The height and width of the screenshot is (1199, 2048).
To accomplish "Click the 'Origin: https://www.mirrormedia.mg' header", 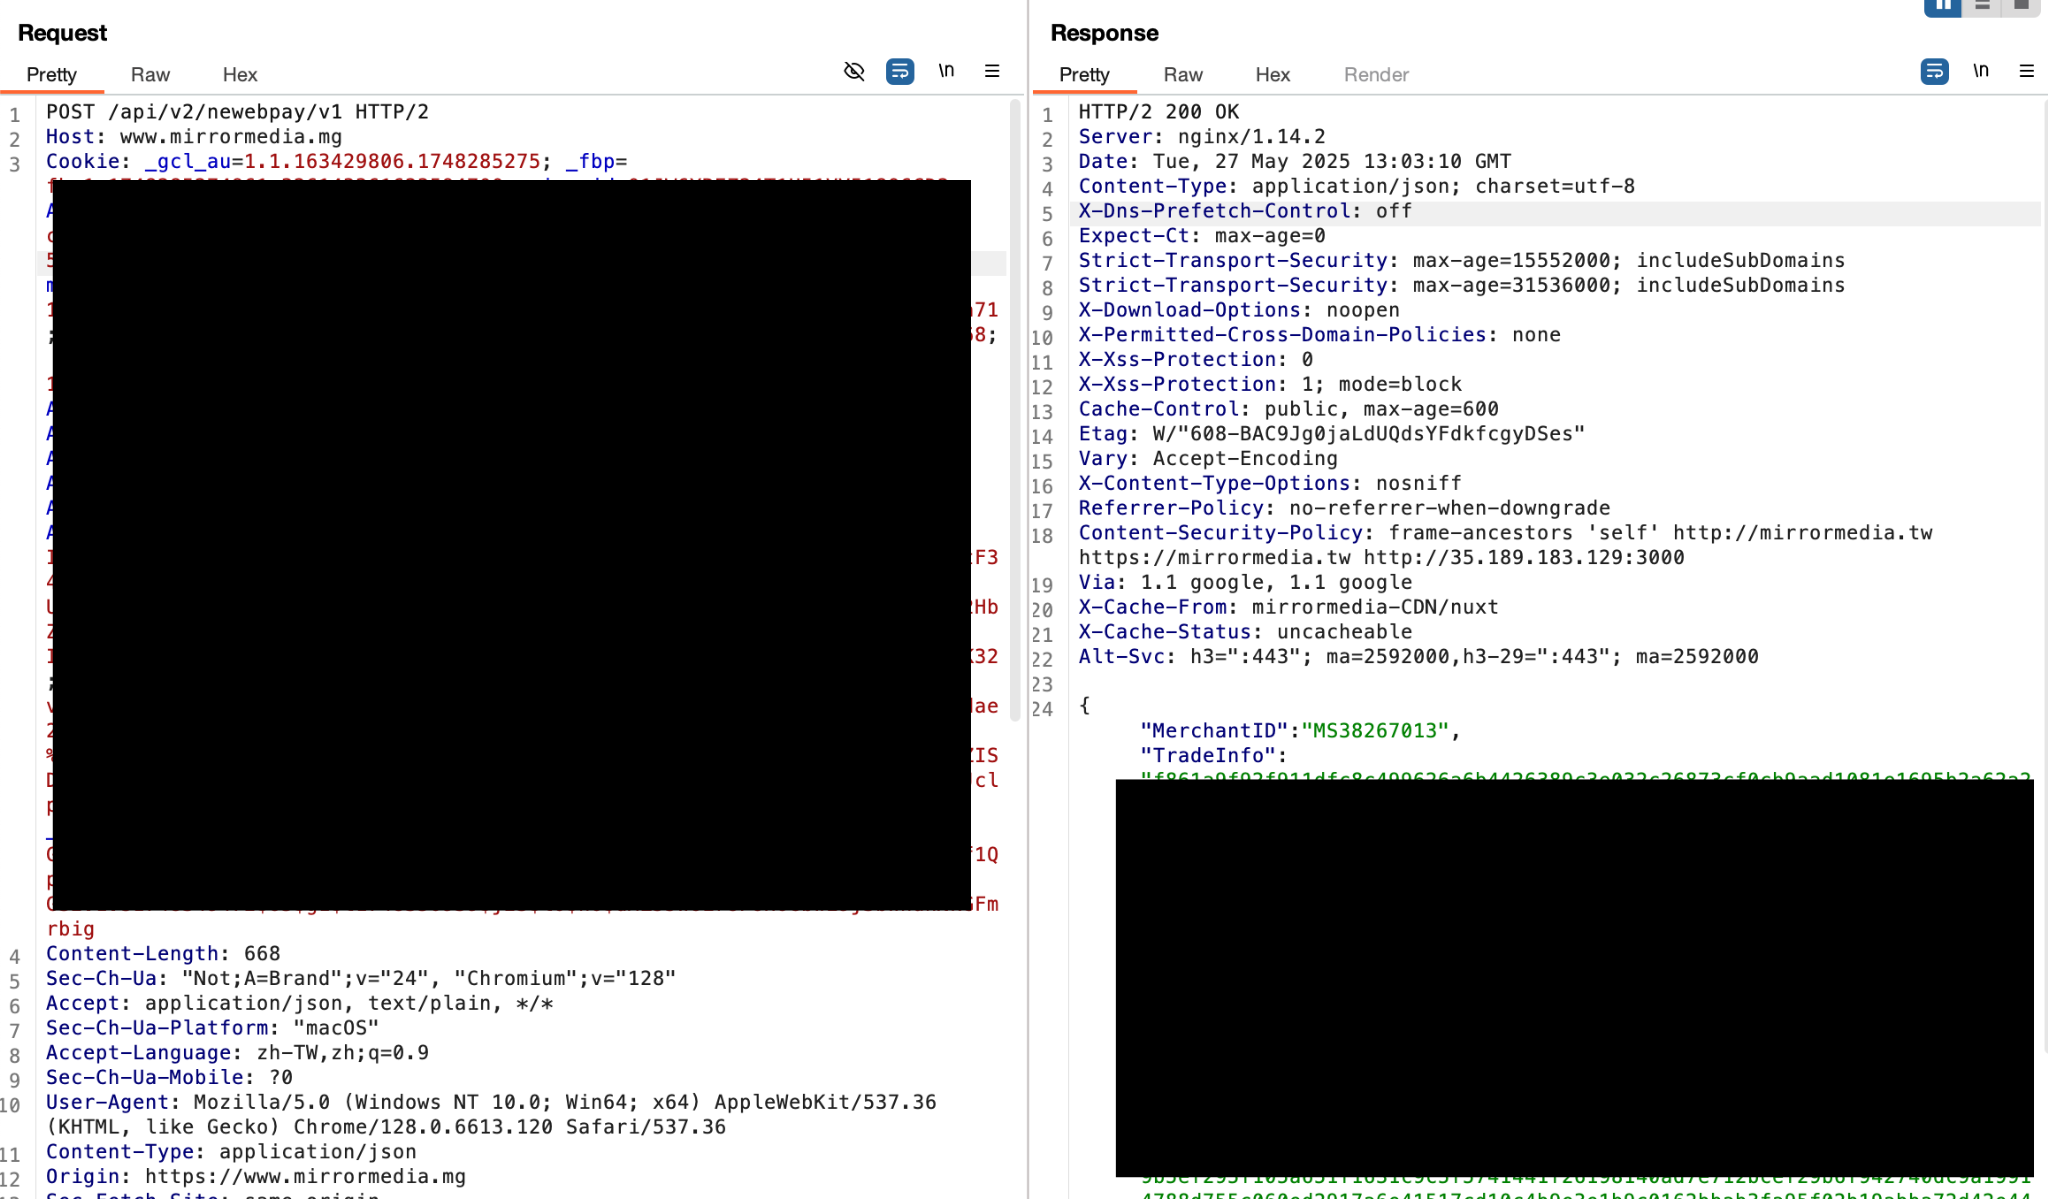I will 256,1177.
